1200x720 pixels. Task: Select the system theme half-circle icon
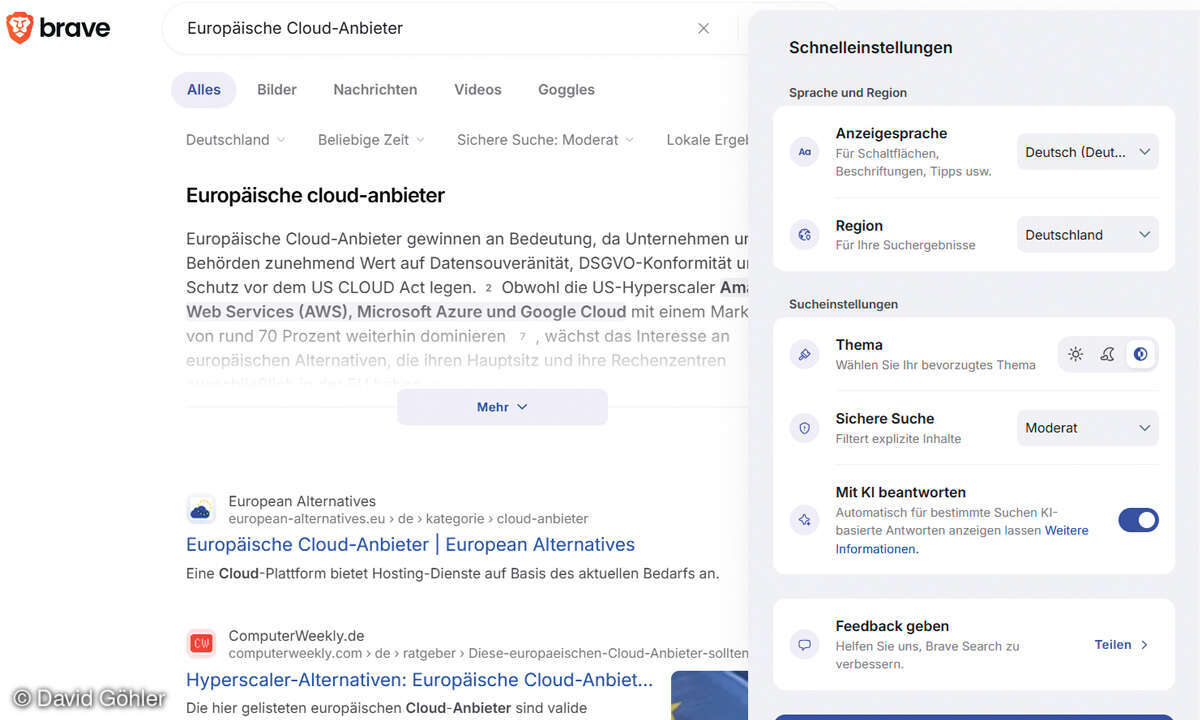(x=1140, y=354)
